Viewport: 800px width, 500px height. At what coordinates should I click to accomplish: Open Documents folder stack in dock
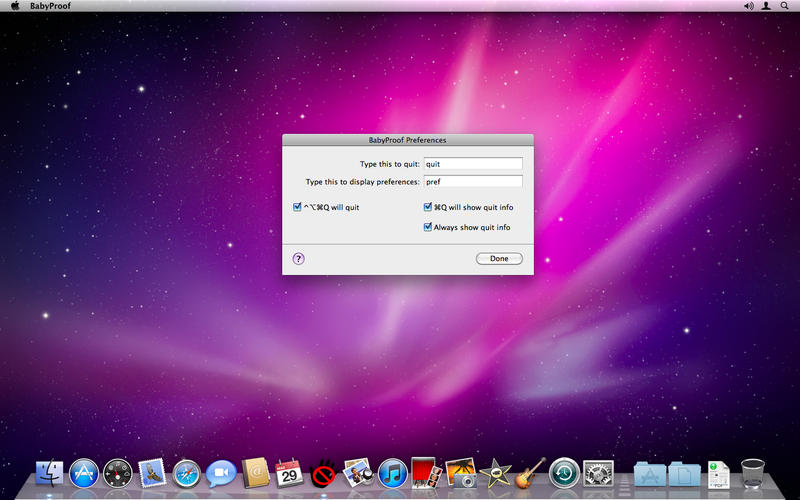pos(684,474)
